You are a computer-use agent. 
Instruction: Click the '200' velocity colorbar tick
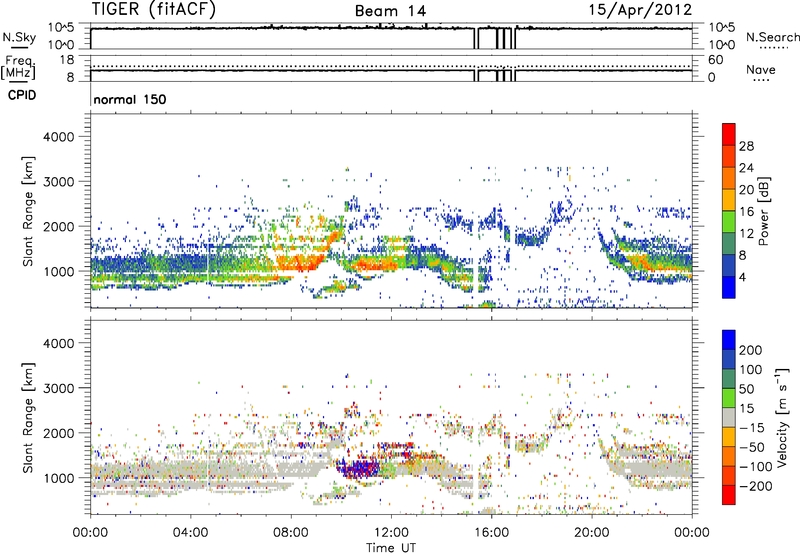pyautogui.click(x=751, y=350)
